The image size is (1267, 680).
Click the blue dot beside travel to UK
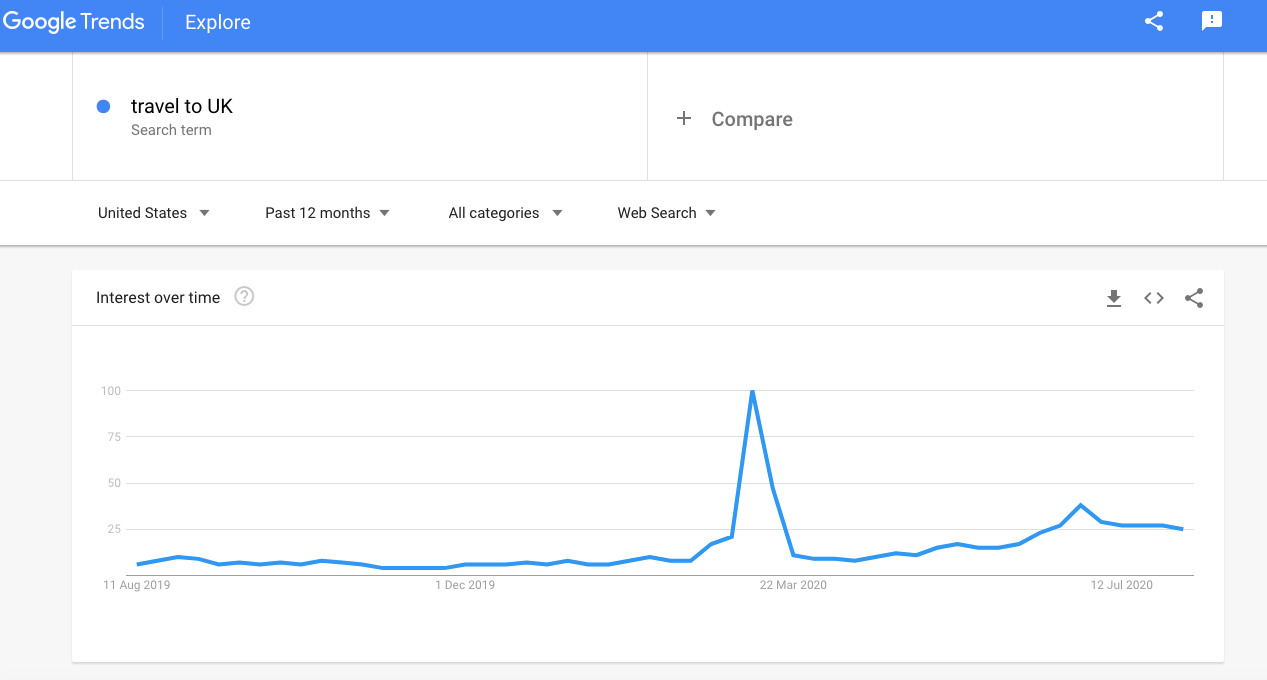pyautogui.click(x=103, y=107)
